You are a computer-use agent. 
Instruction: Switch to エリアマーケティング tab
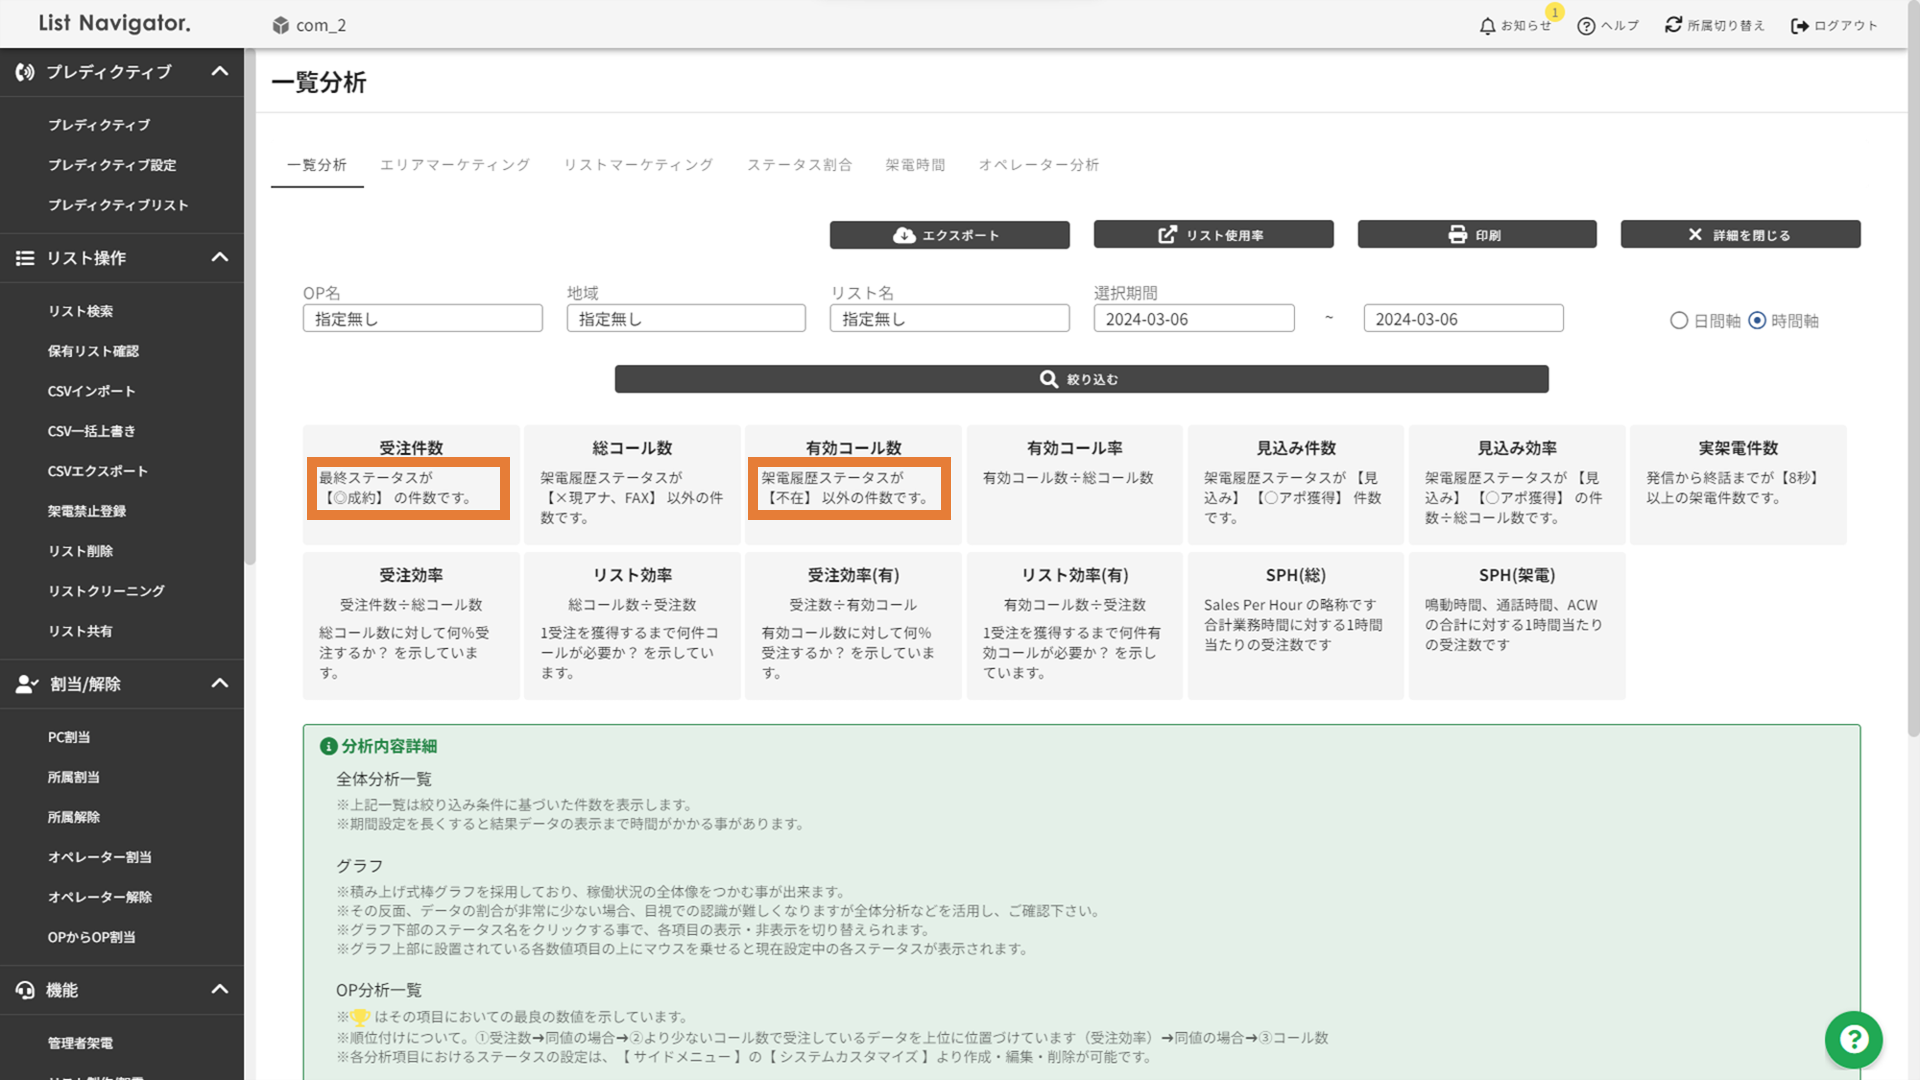[x=455, y=165]
